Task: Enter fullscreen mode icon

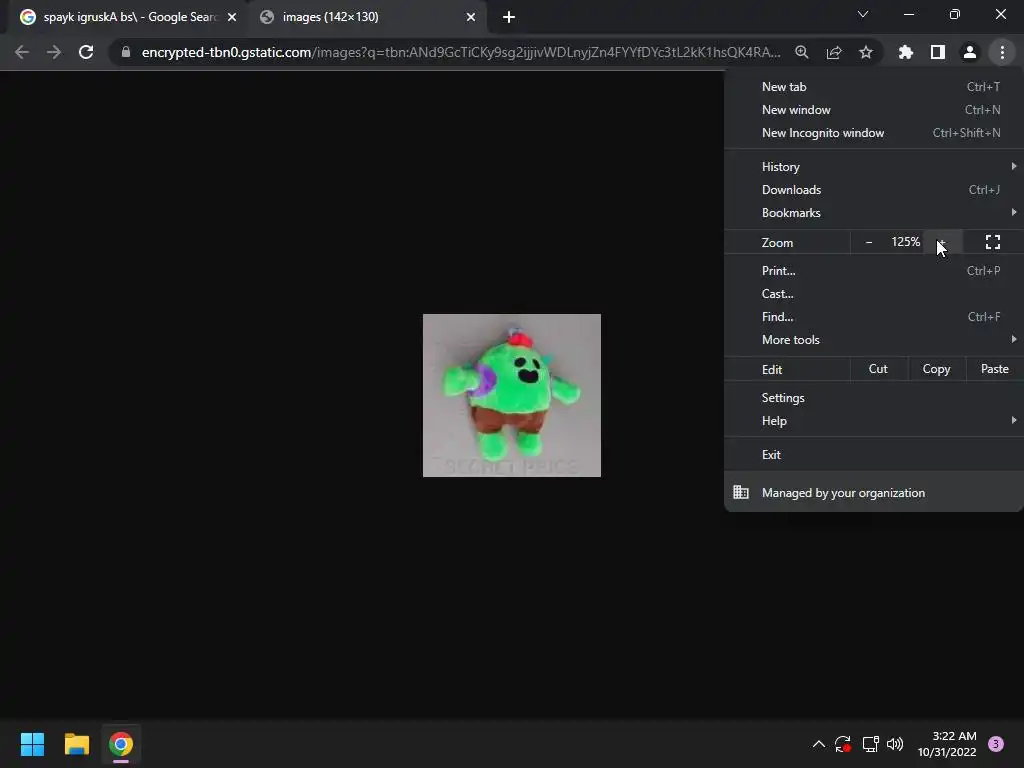Action: (993, 242)
